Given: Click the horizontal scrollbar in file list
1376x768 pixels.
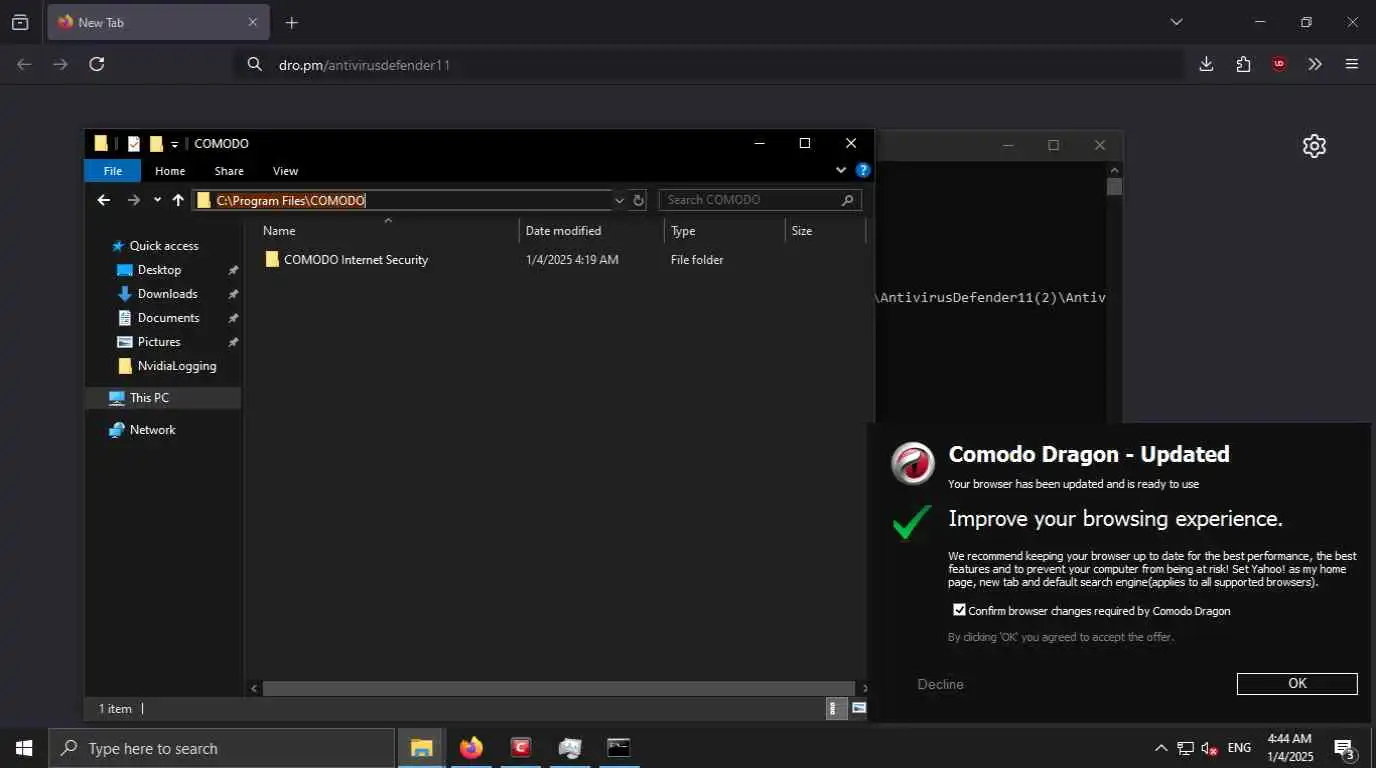Looking at the screenshot, I should (558, 688).
